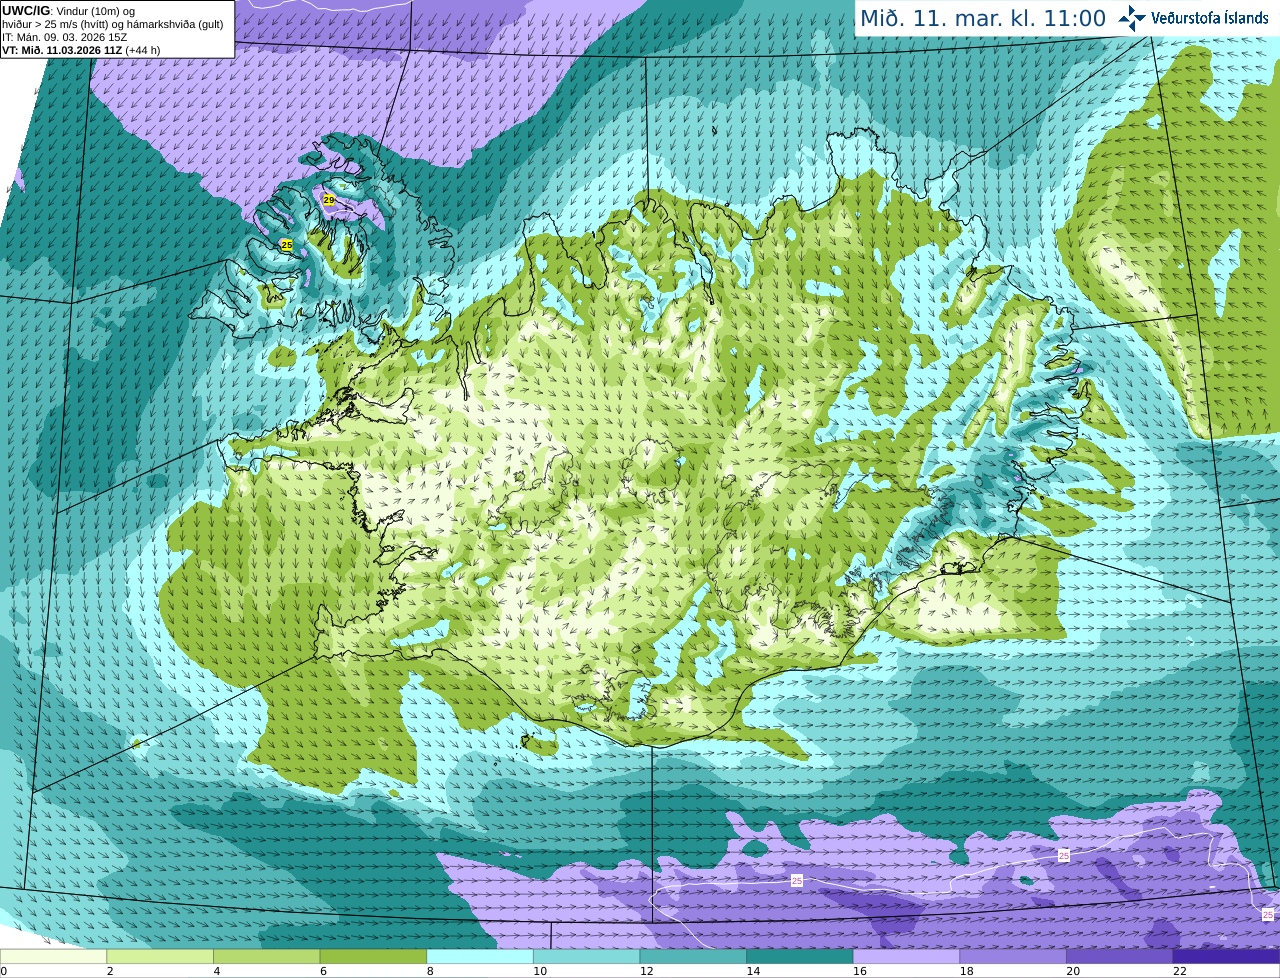Select the 2–4 m/s light yellow-green swatch
Screen dimensions: 1280x978
[160, 957]
